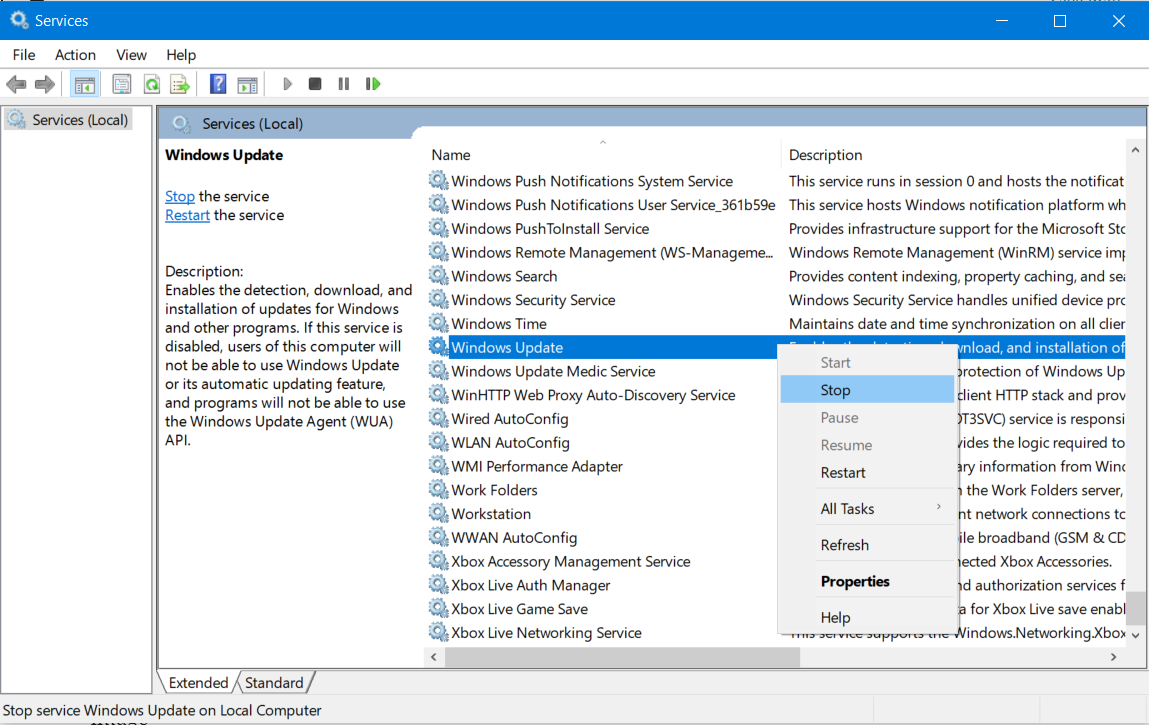This screenshot has width=1149, height=725.
Task: Click the horizontal scrollbar thumb
Action: coord(622,657)
